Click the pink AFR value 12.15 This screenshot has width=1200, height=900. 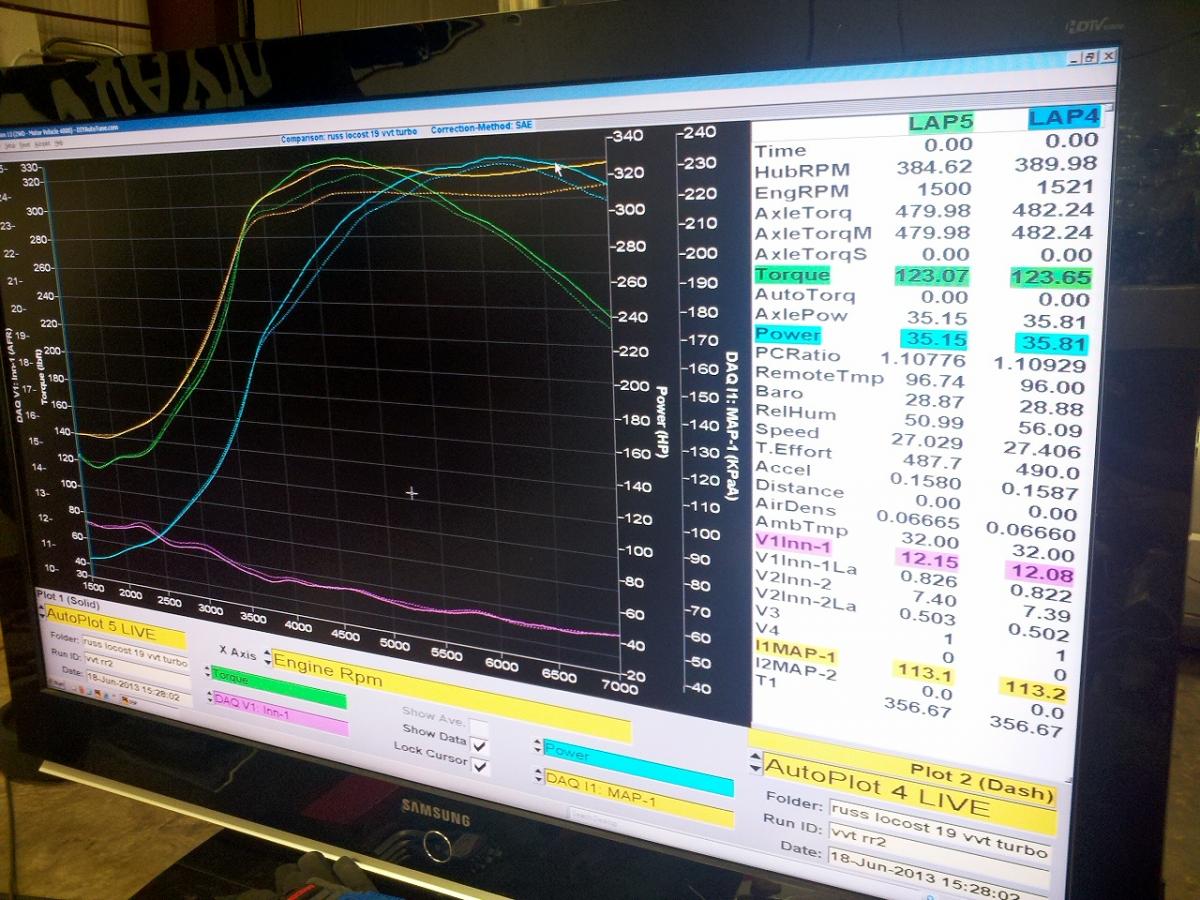[929, 561]
